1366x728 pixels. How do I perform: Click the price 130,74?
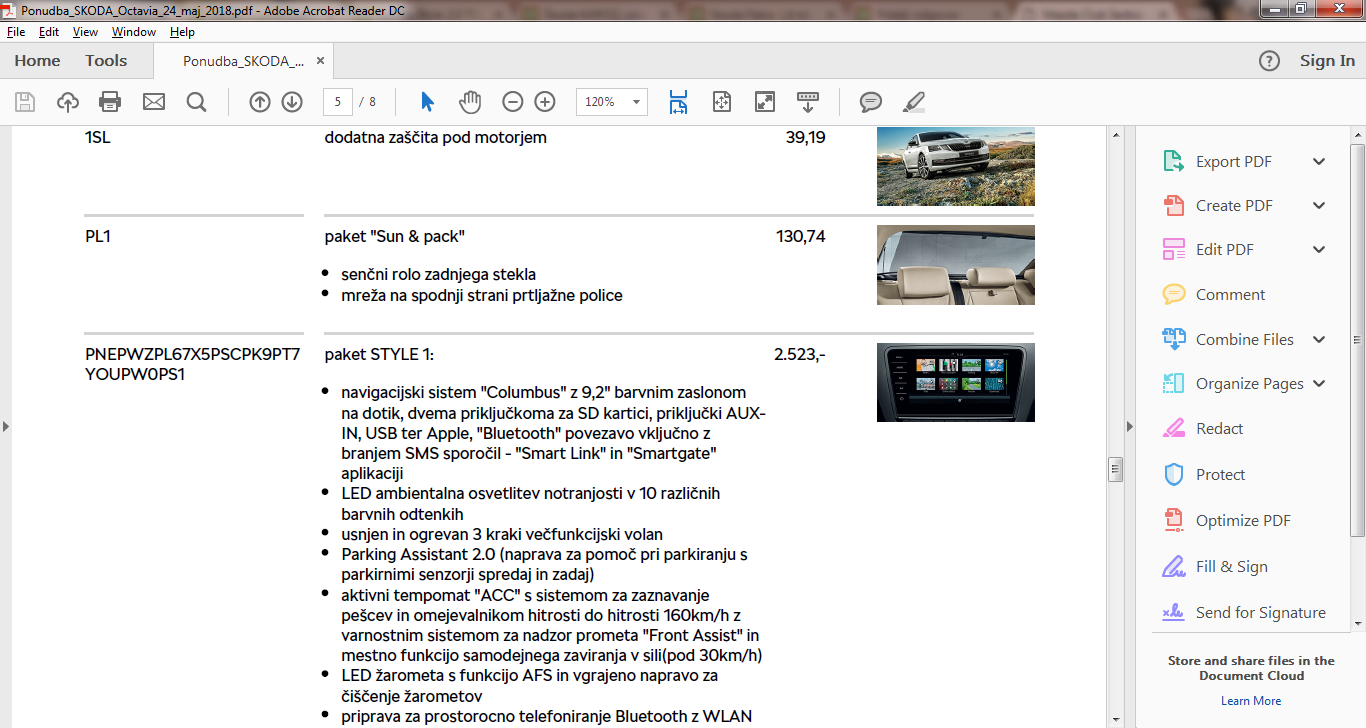click(801, 237)
